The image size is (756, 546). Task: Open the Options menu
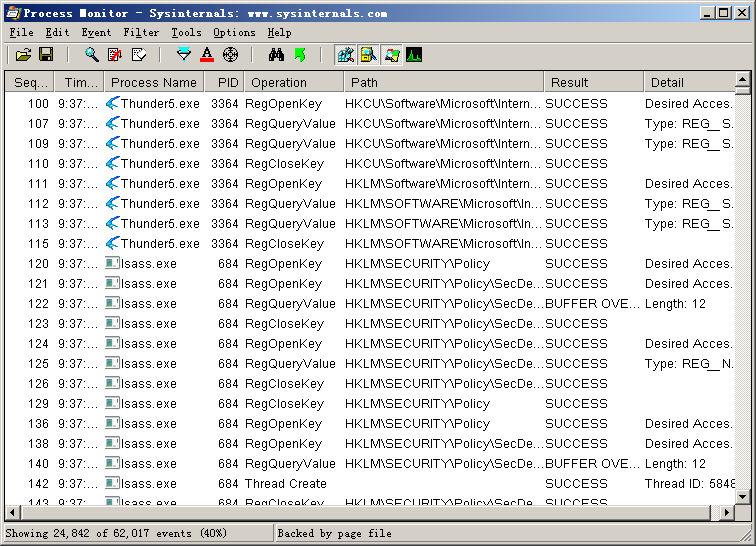tap(234, 33)
